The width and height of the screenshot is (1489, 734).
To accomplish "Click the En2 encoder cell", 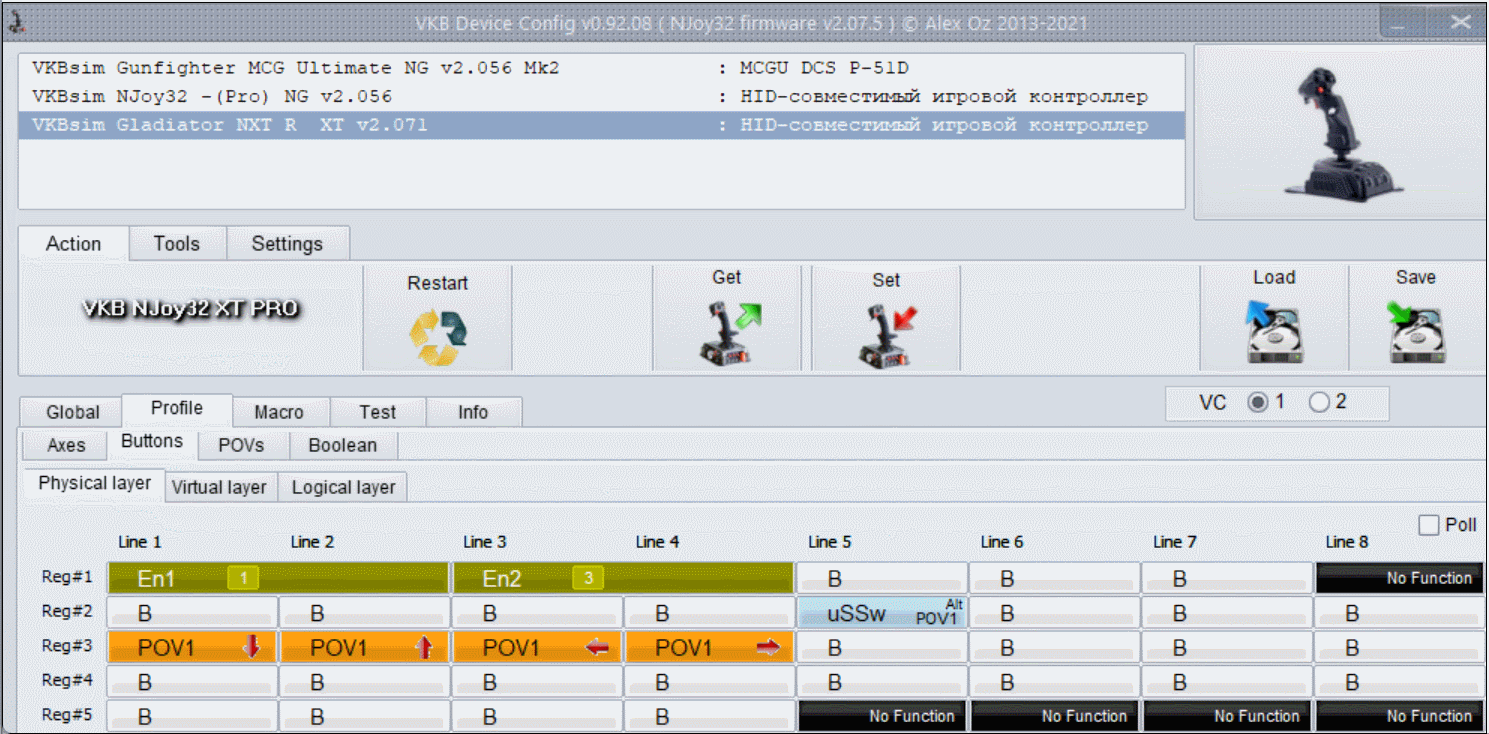I will coord(624,578).
